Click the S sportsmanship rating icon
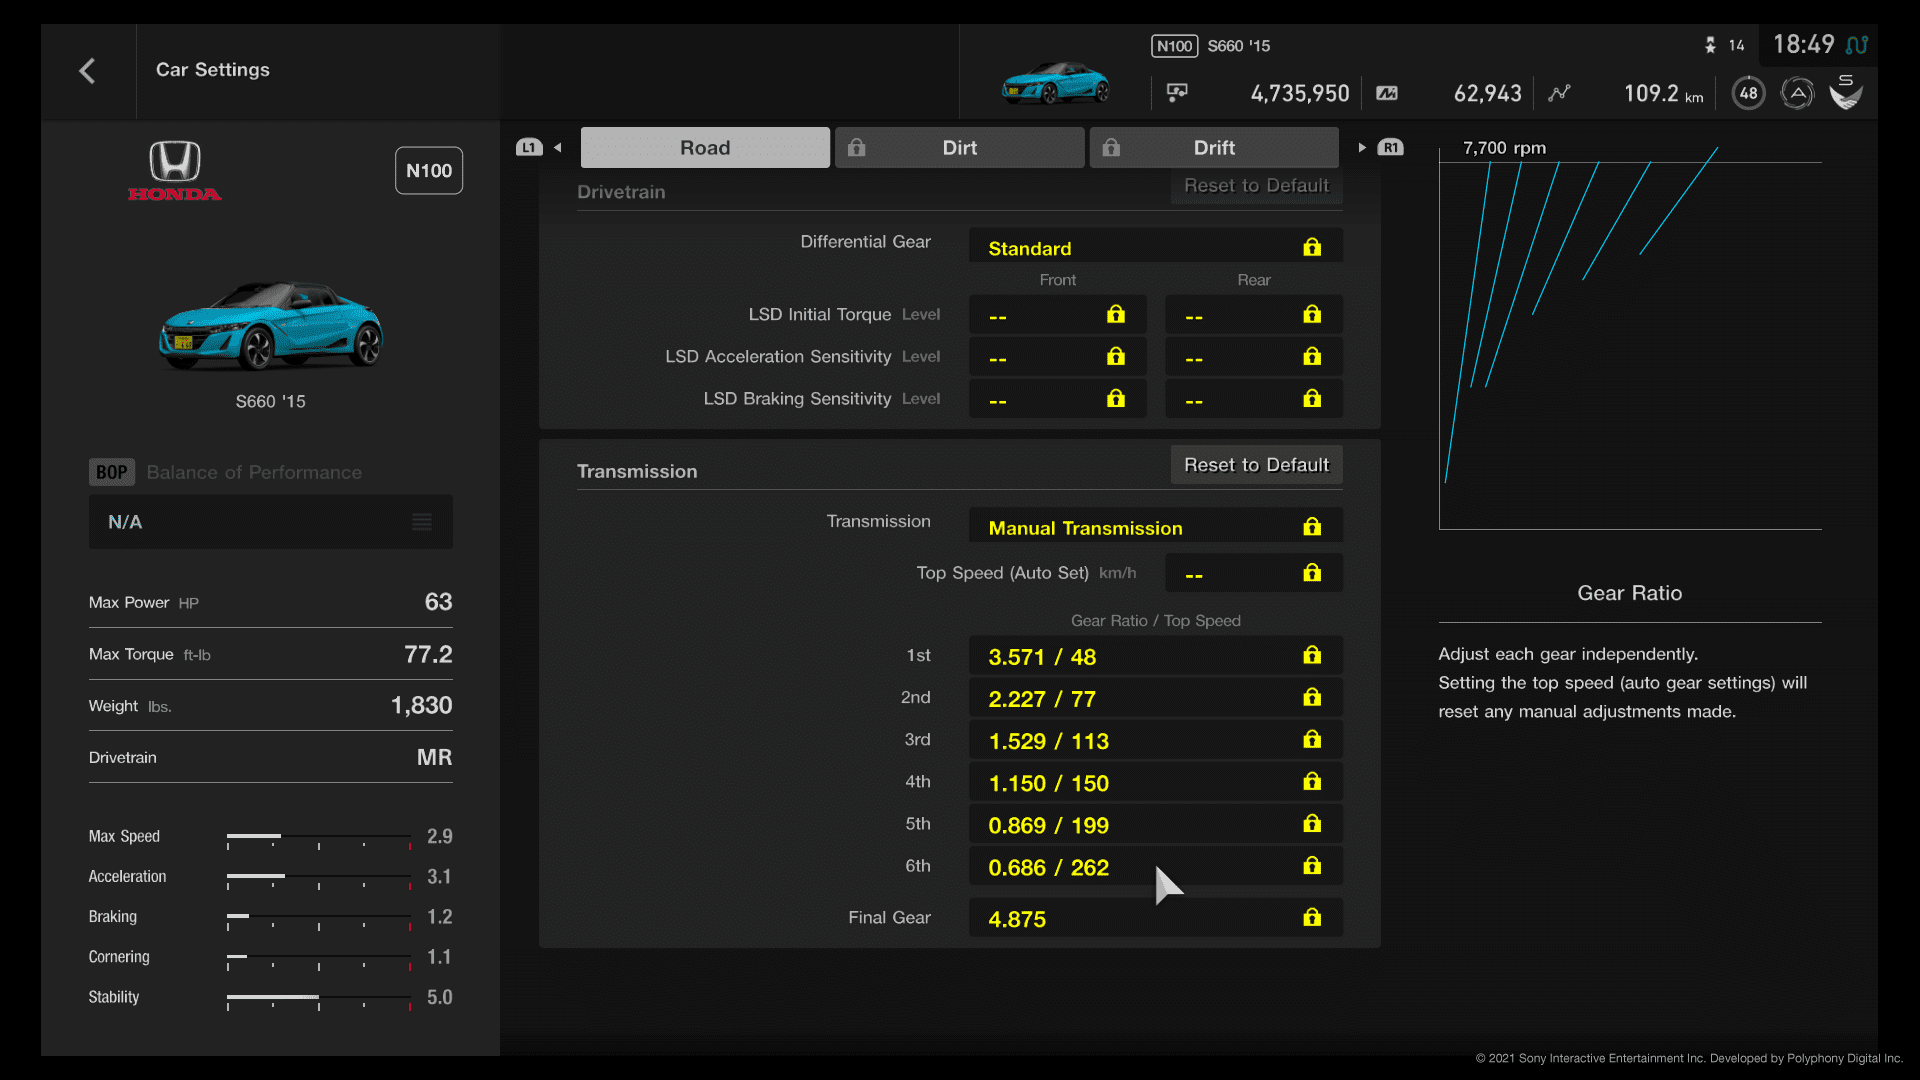Image resolution: width=1920 pixels, height=1080 pixels. point(1846,92)
